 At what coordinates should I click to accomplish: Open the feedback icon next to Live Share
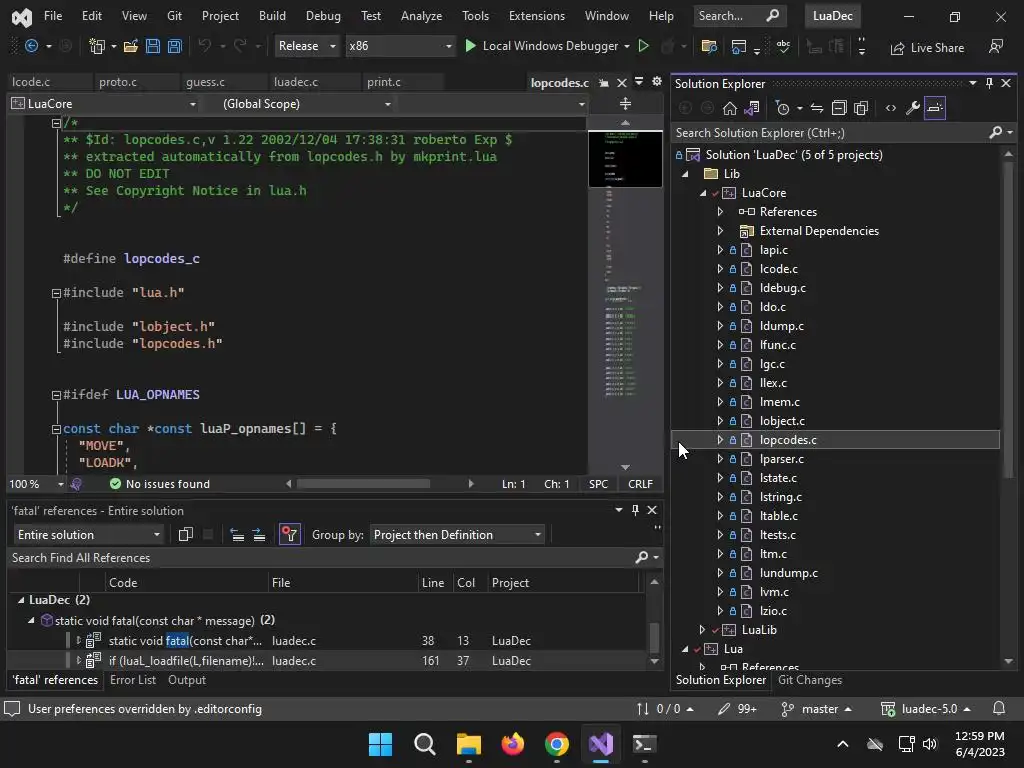(x=996, y=46)
